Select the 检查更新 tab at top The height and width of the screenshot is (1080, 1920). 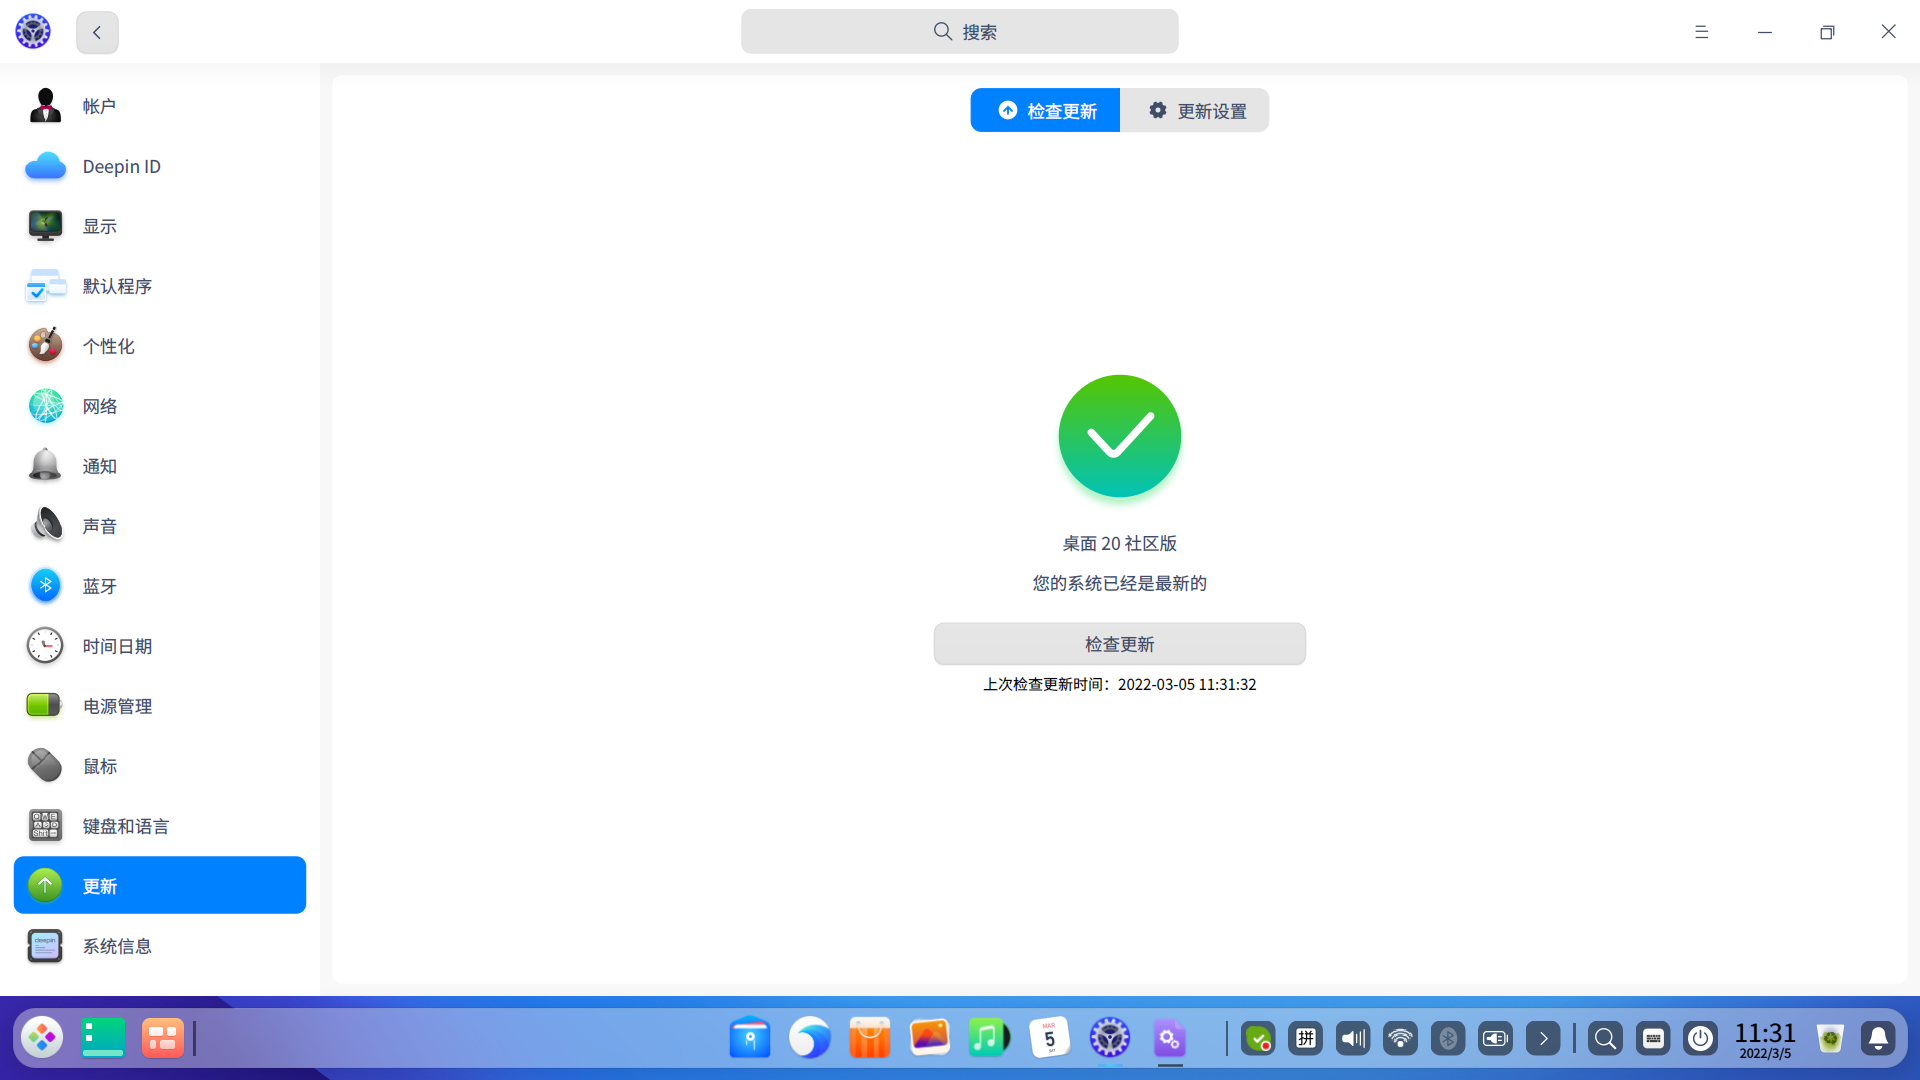click(x=1045, y=111)
